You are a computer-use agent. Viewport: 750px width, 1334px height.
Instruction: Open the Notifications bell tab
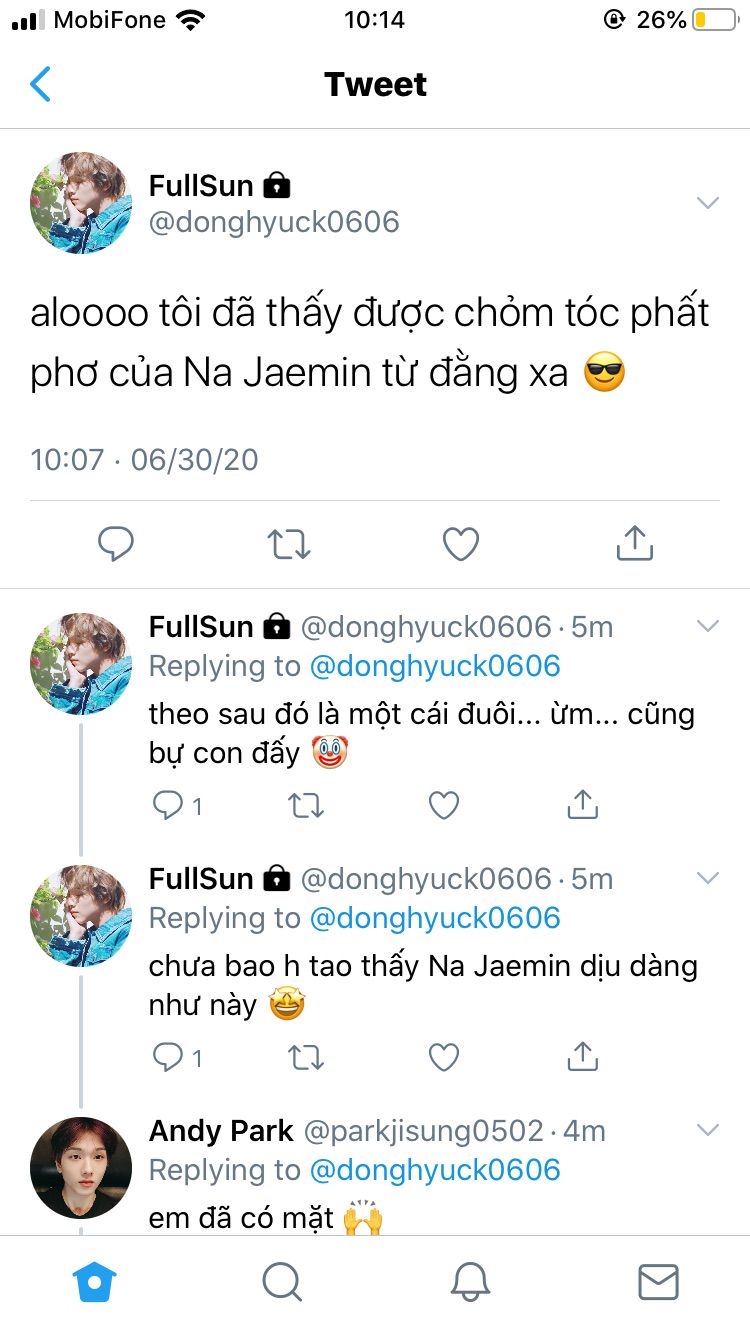[x=470, y=1281]
